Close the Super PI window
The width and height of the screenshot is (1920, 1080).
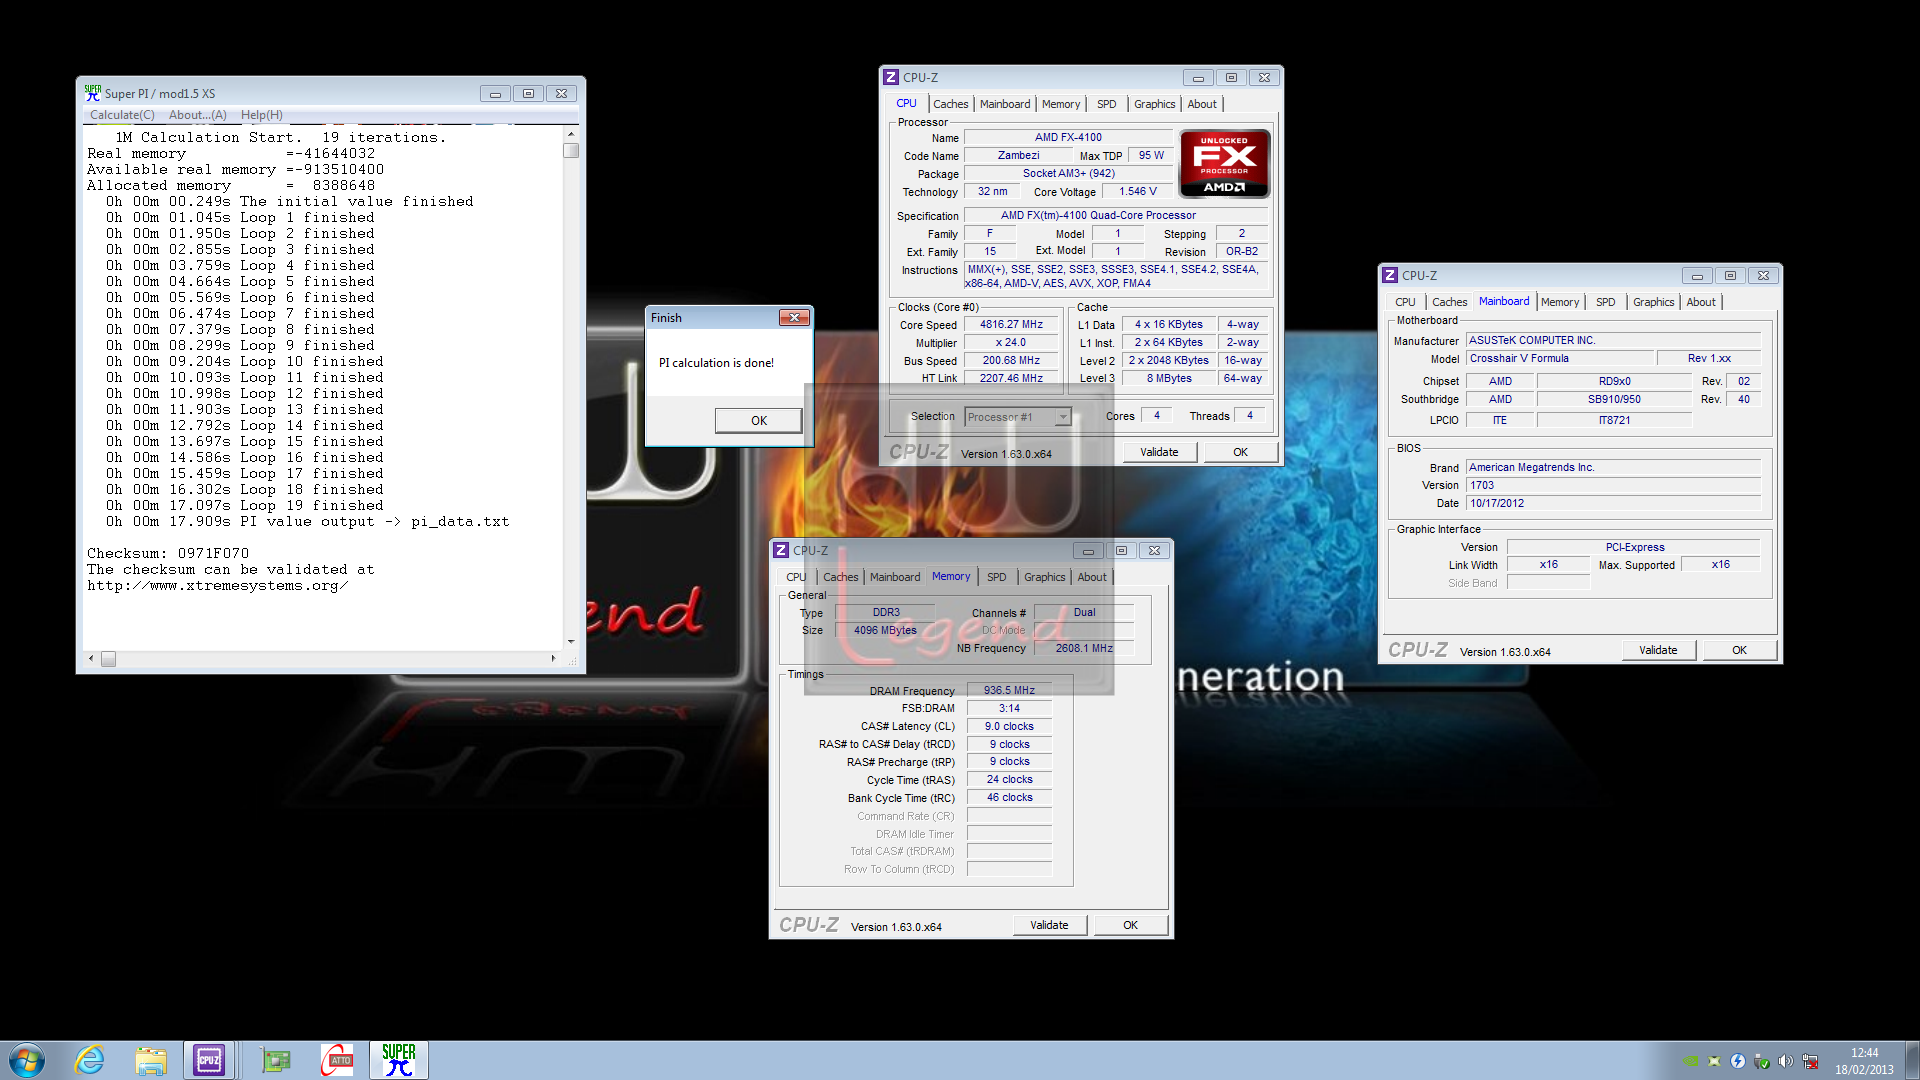[x=562, y=93]
